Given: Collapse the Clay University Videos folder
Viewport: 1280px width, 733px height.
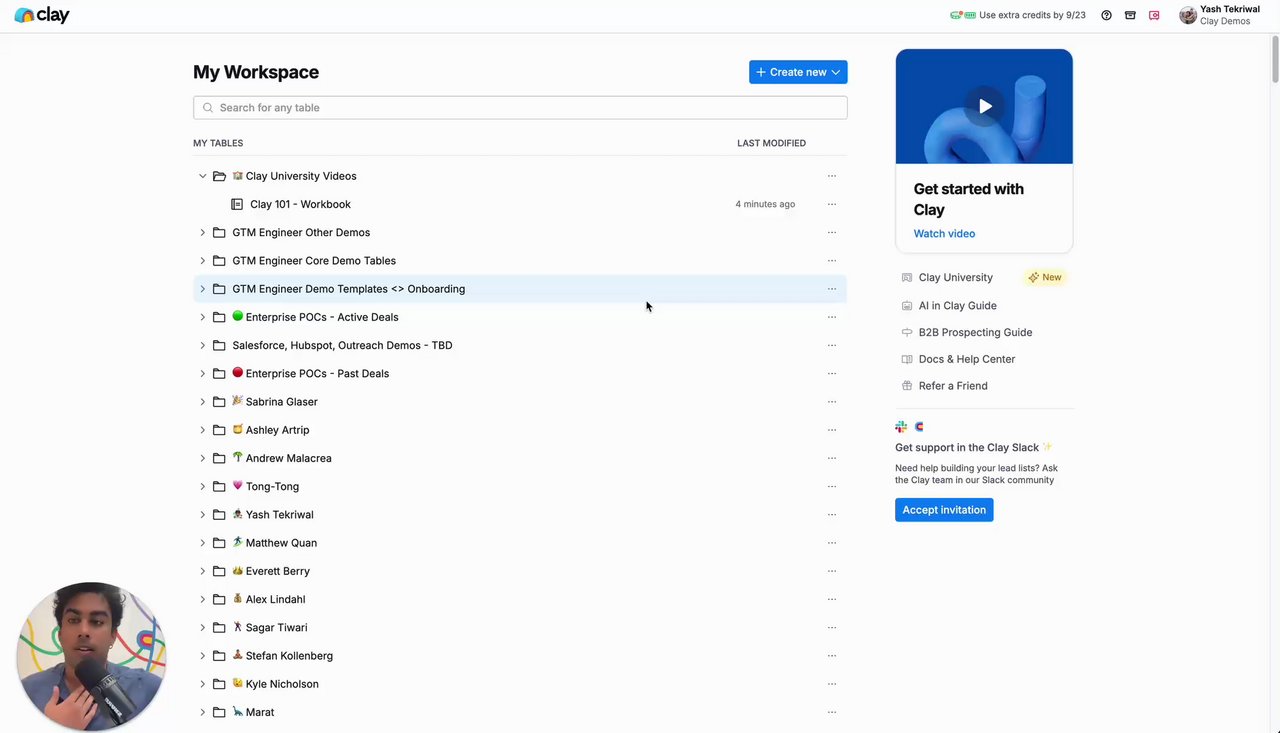Looking at the screenshot, I should tap(202, 176).
